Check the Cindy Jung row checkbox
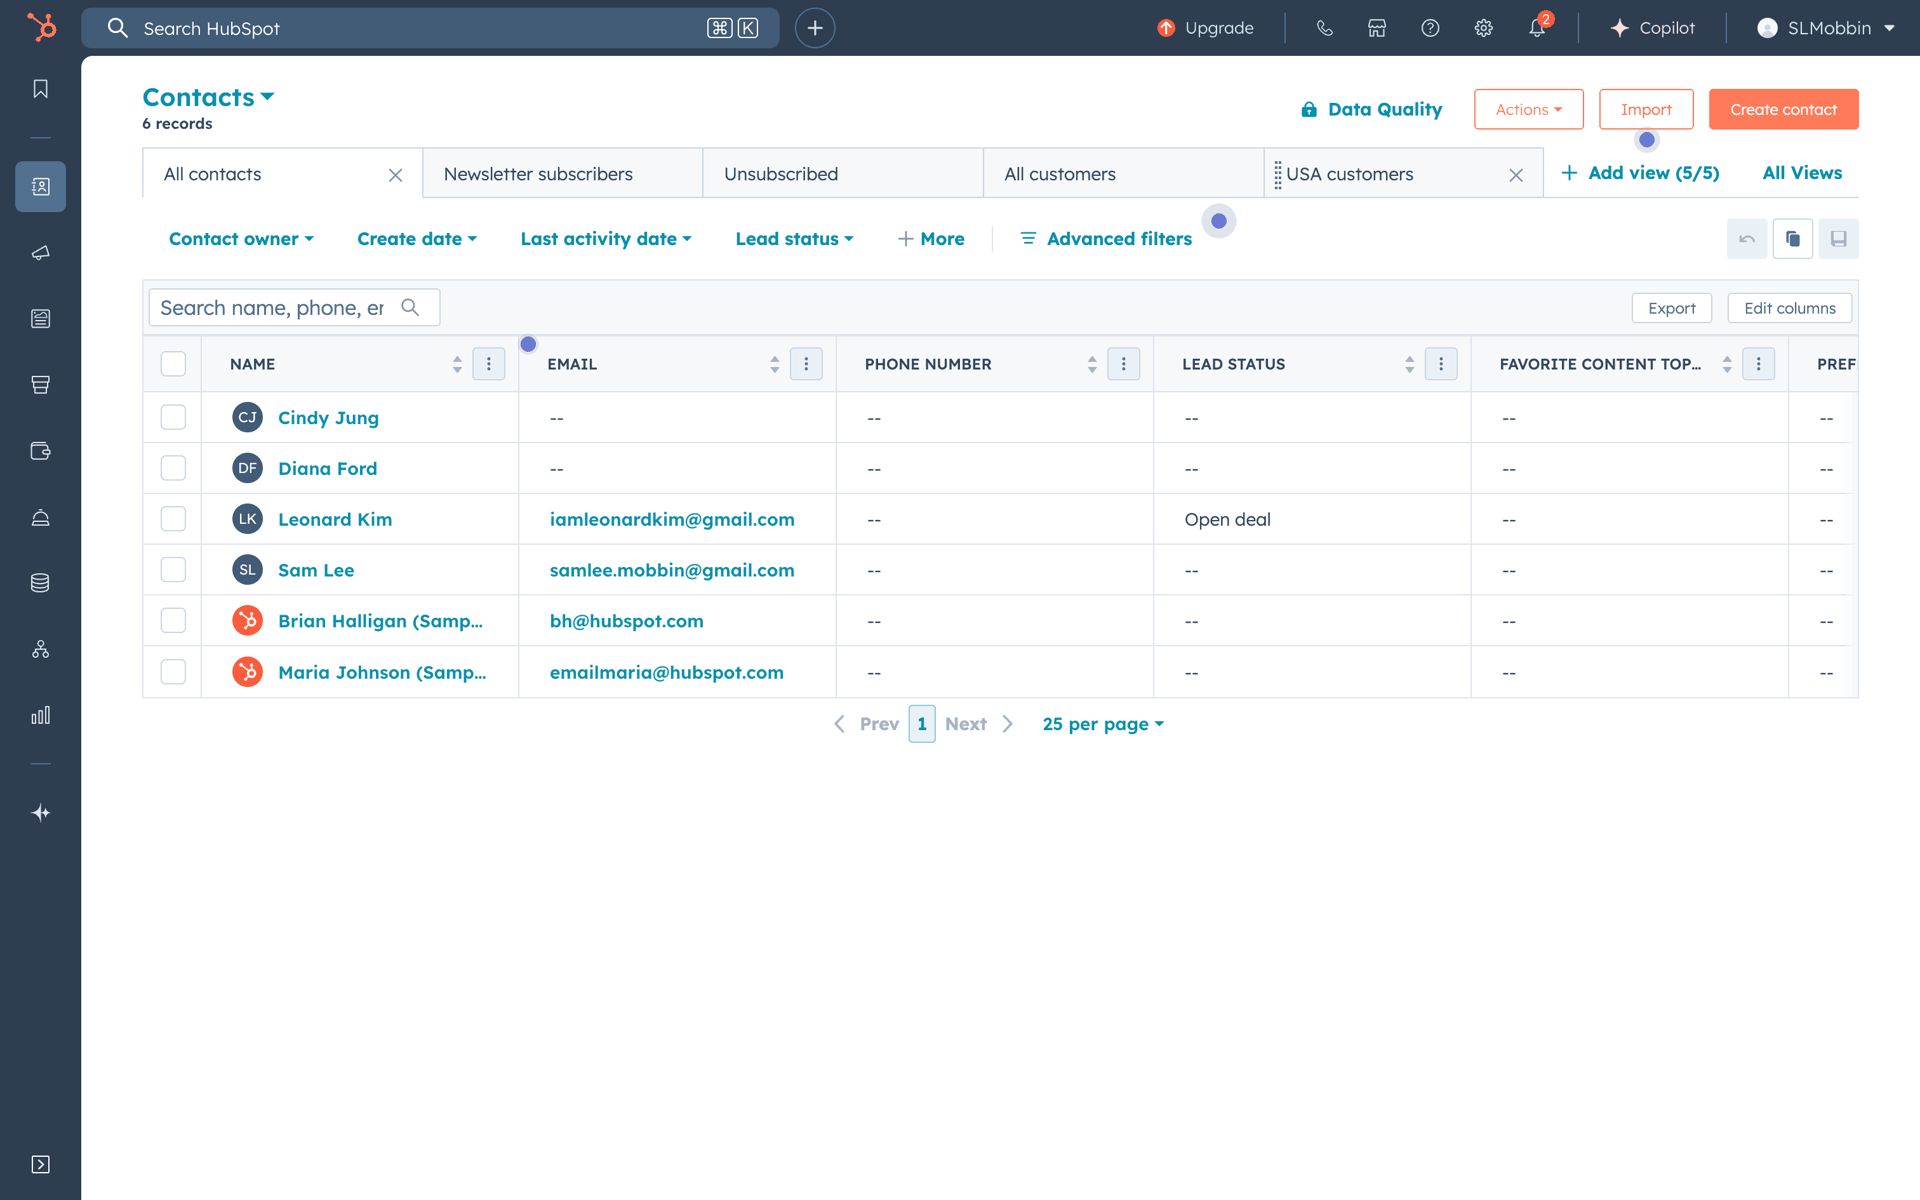This screenshot has height=1200, width=1920. click(173, 417)
